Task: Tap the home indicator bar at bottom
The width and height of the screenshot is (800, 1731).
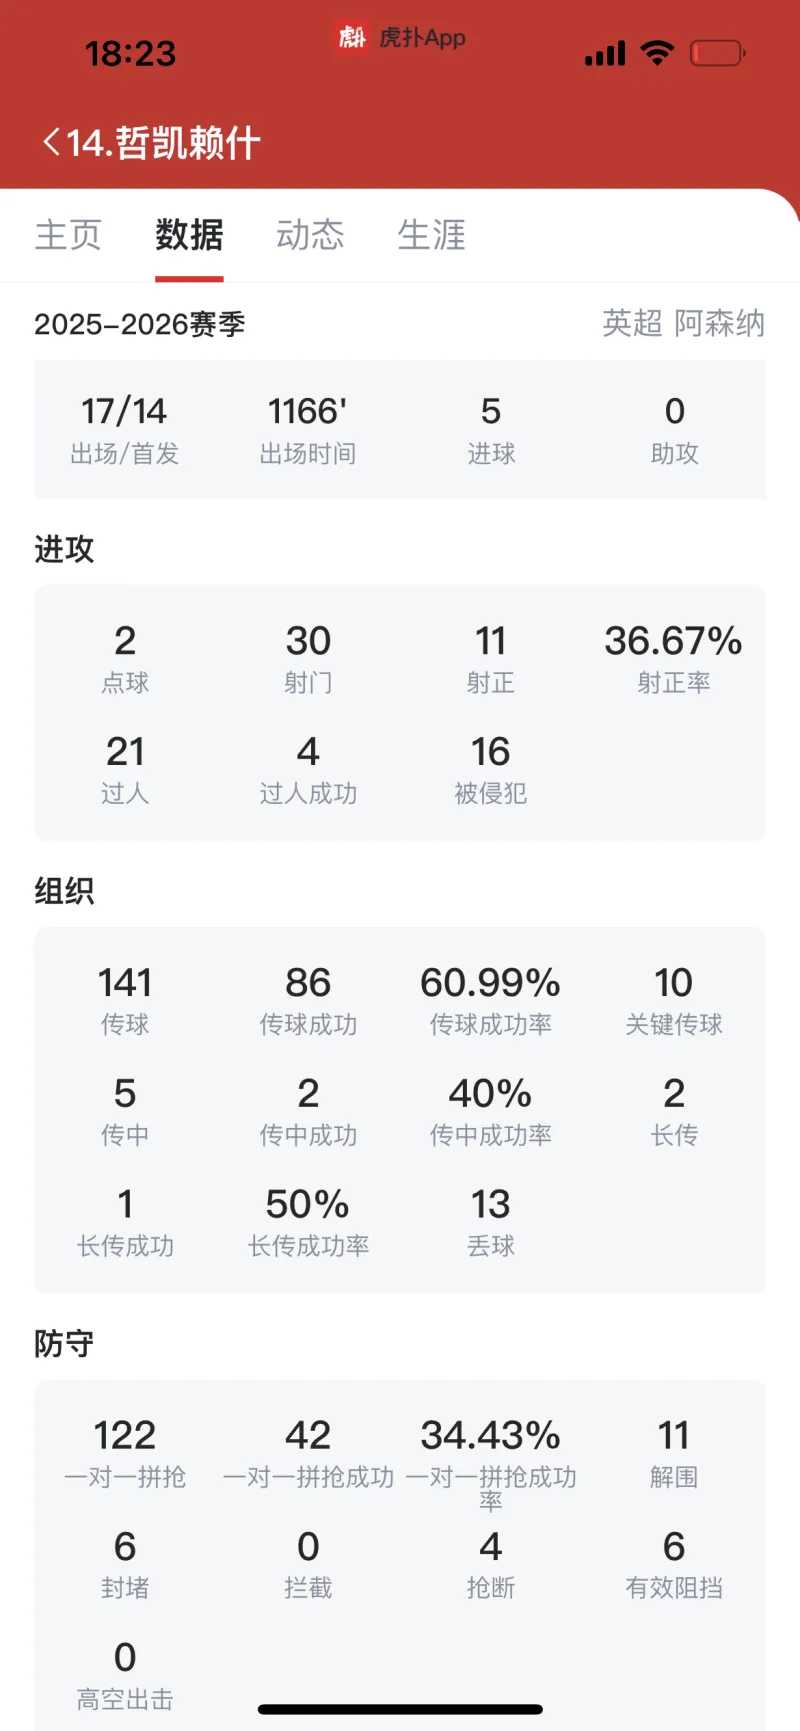Action: [400, 1709]
